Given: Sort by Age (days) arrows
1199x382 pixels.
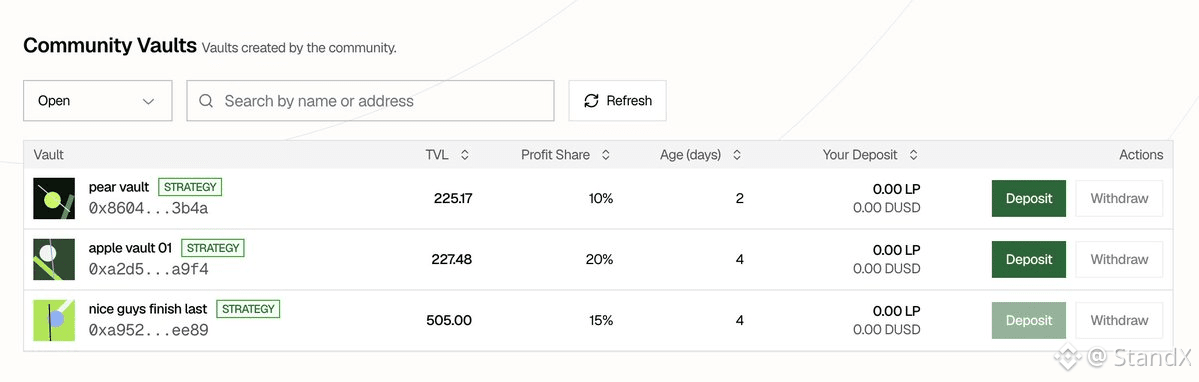Looking at the screenshot, I should tap(736, 155).
